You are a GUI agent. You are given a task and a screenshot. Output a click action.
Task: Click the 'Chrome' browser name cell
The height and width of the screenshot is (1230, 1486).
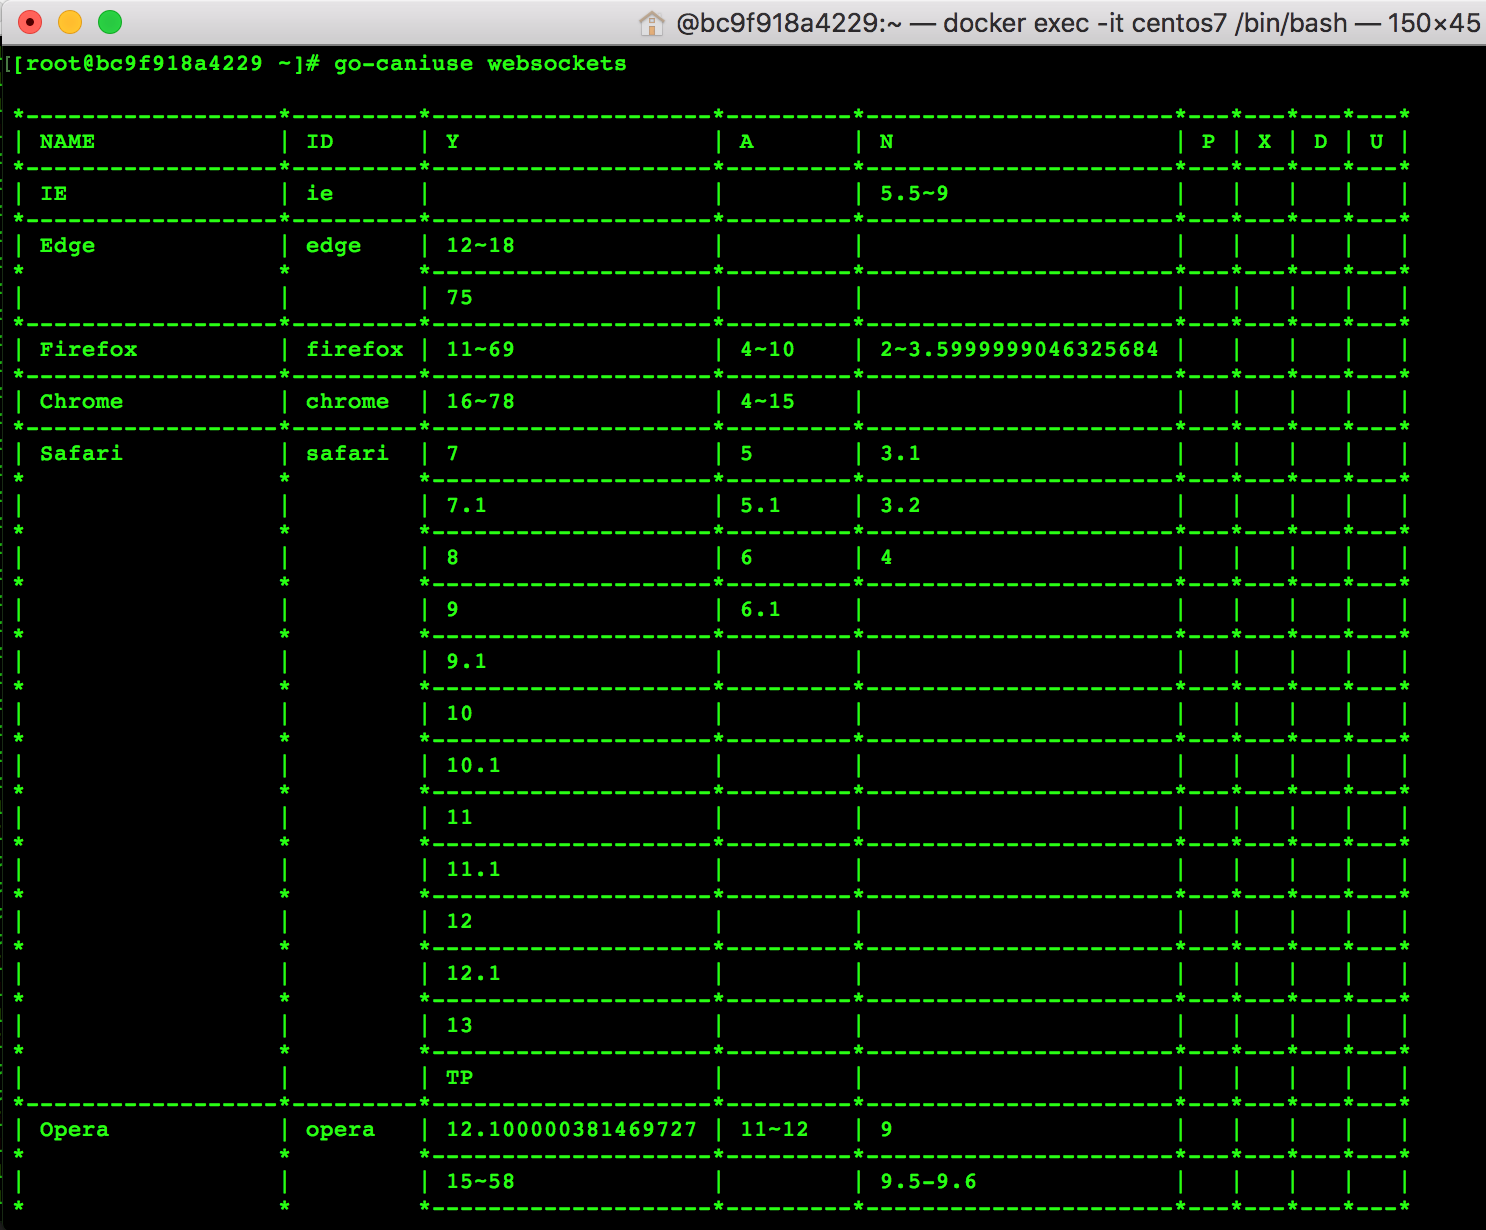click(x=81, y=401)
